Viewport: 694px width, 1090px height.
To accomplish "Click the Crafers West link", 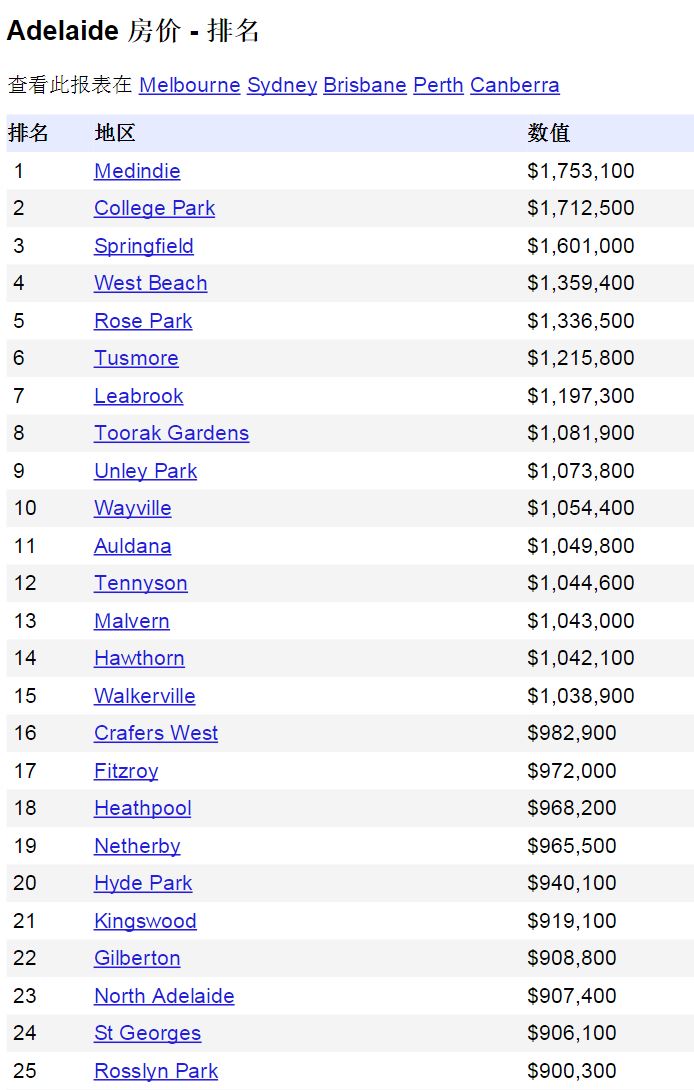I will tap(155, 733).
